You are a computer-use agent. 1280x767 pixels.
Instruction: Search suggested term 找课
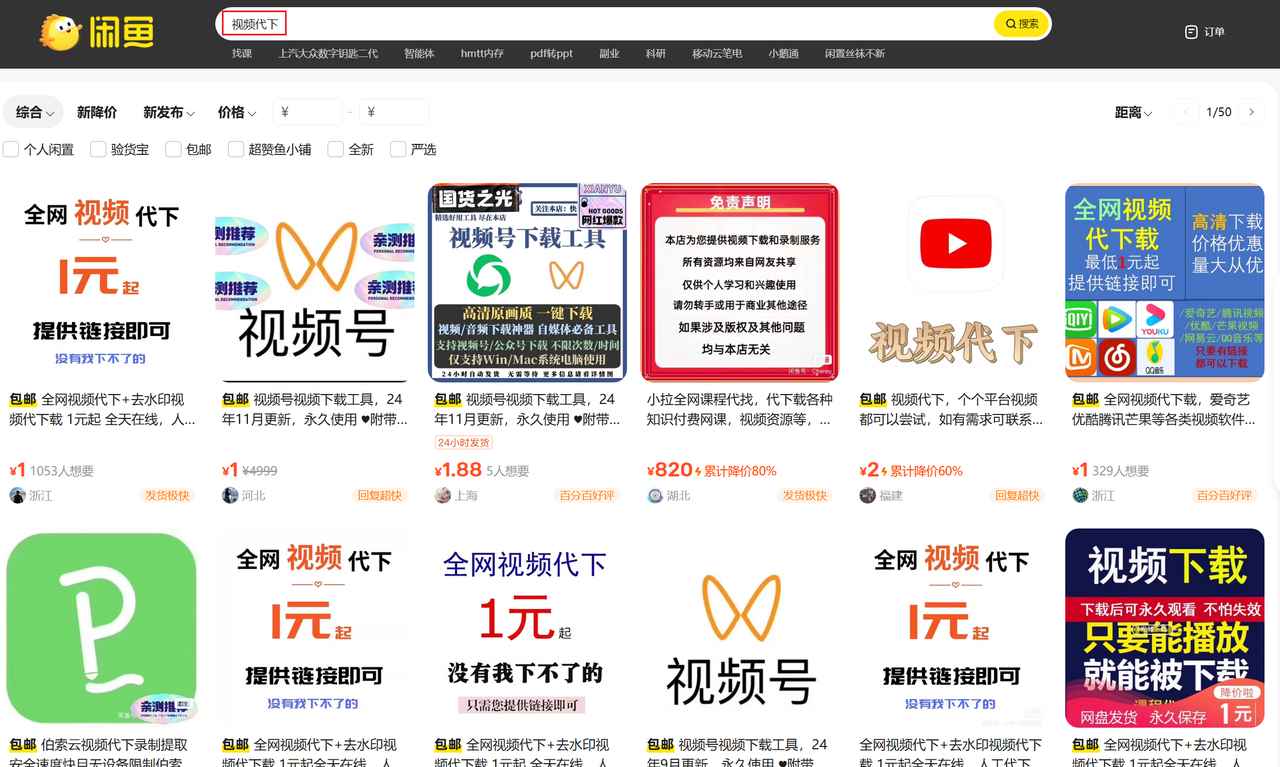click(x=242, y=53)
